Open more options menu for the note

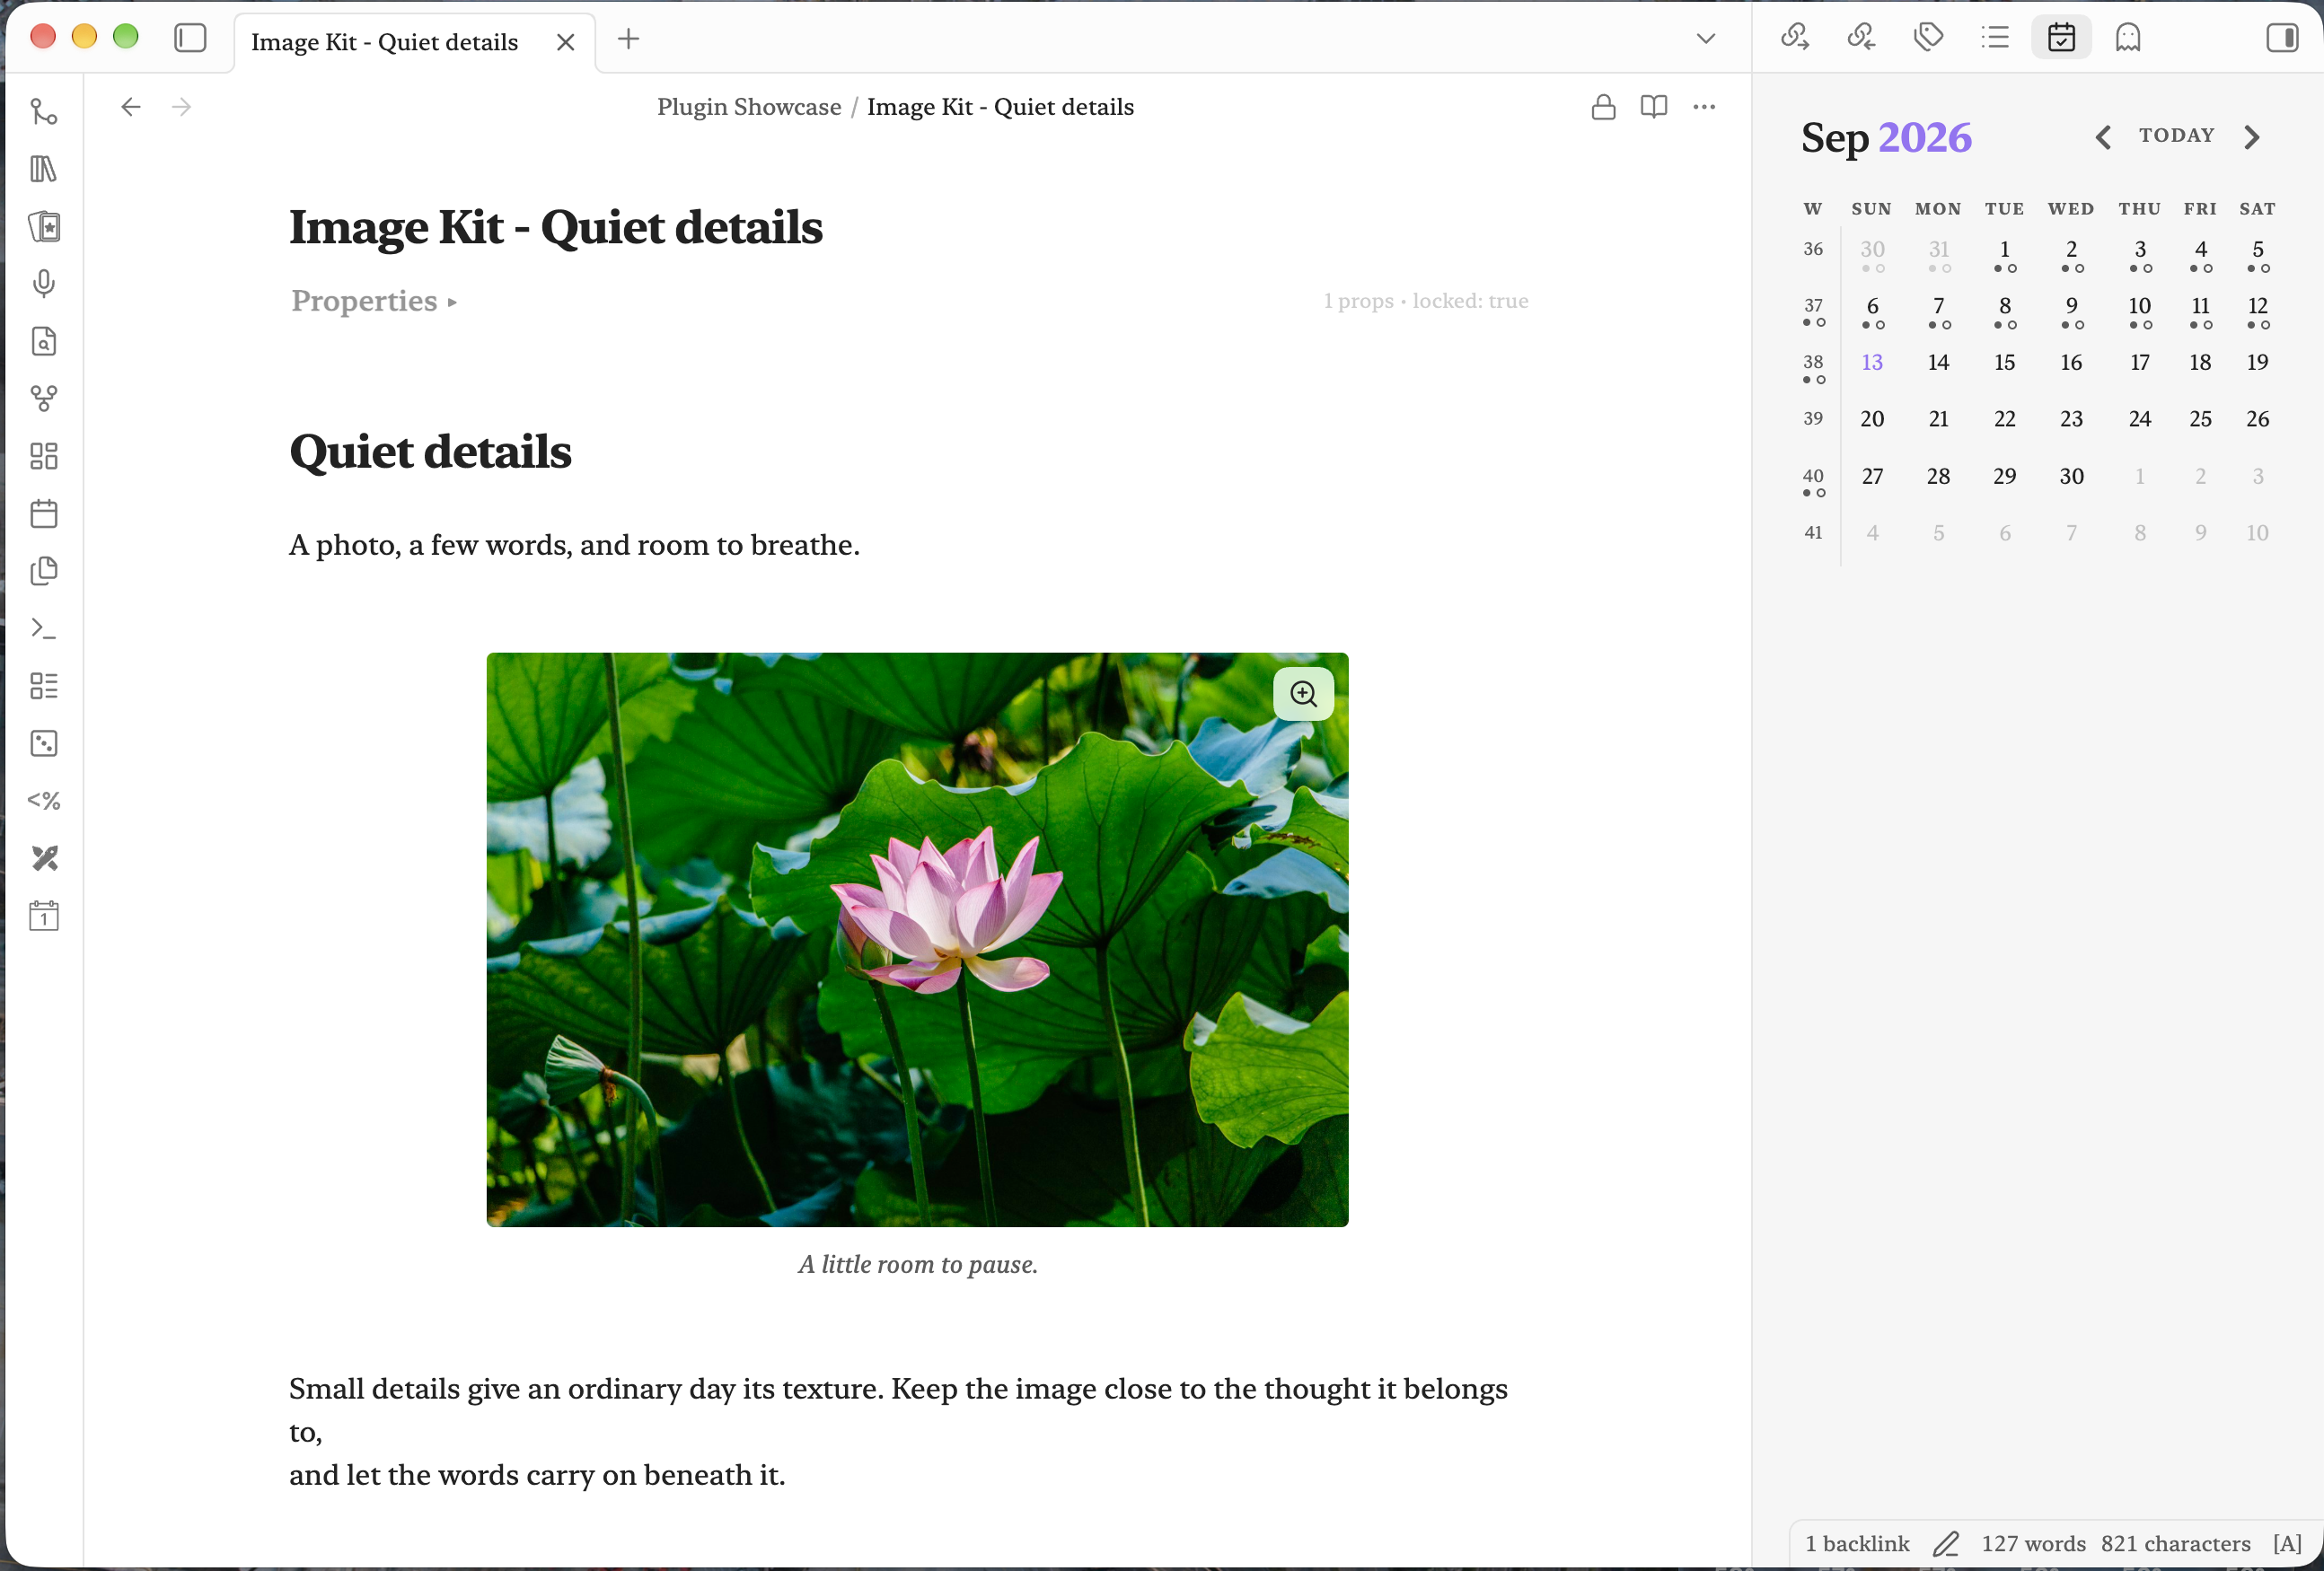click(x=1704, y=107)
